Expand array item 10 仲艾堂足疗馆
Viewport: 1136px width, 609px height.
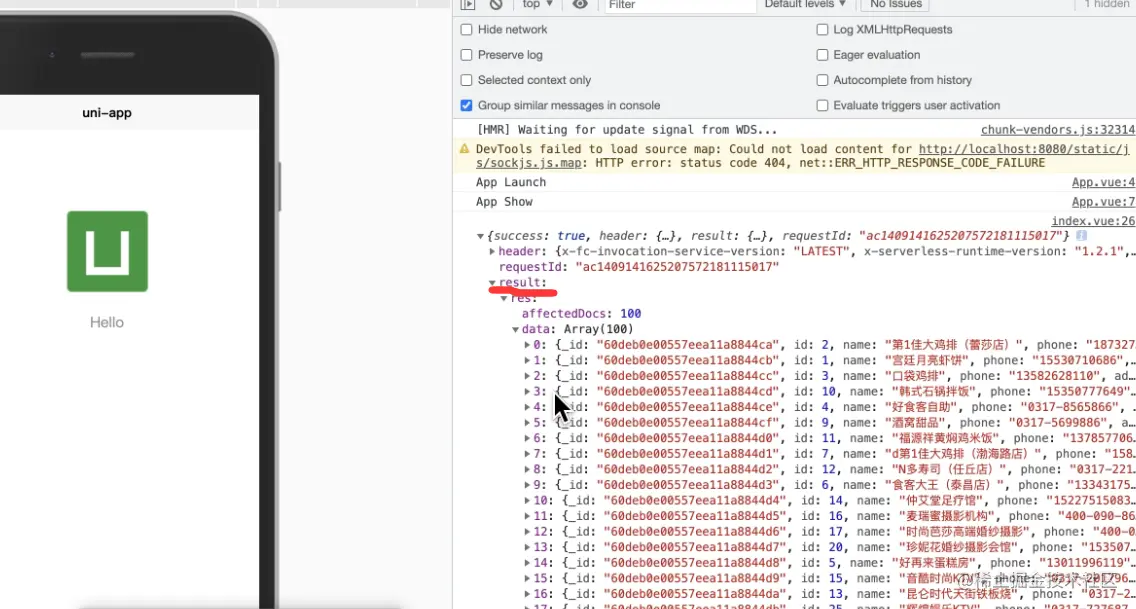coord(527,501)
